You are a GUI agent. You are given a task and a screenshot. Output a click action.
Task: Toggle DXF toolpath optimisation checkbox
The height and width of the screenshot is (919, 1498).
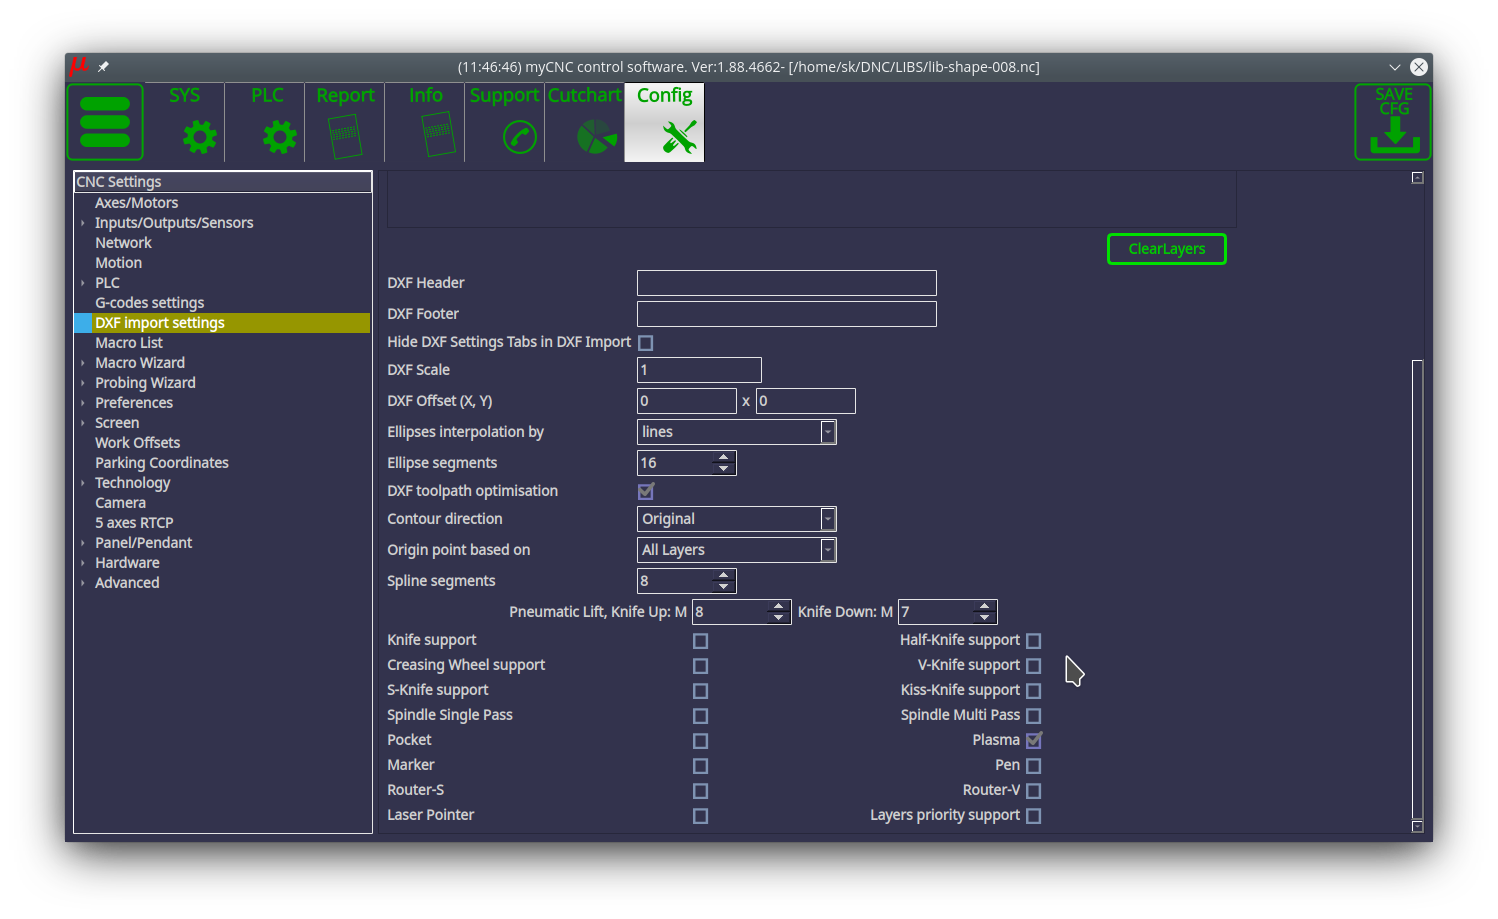coord(646,491)
